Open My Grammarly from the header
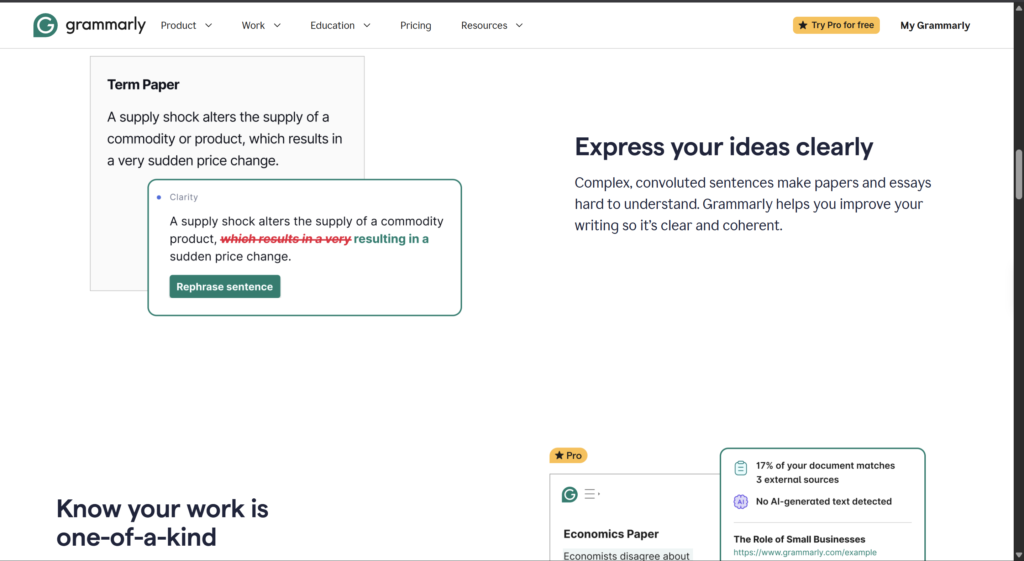 pos(935,25)
